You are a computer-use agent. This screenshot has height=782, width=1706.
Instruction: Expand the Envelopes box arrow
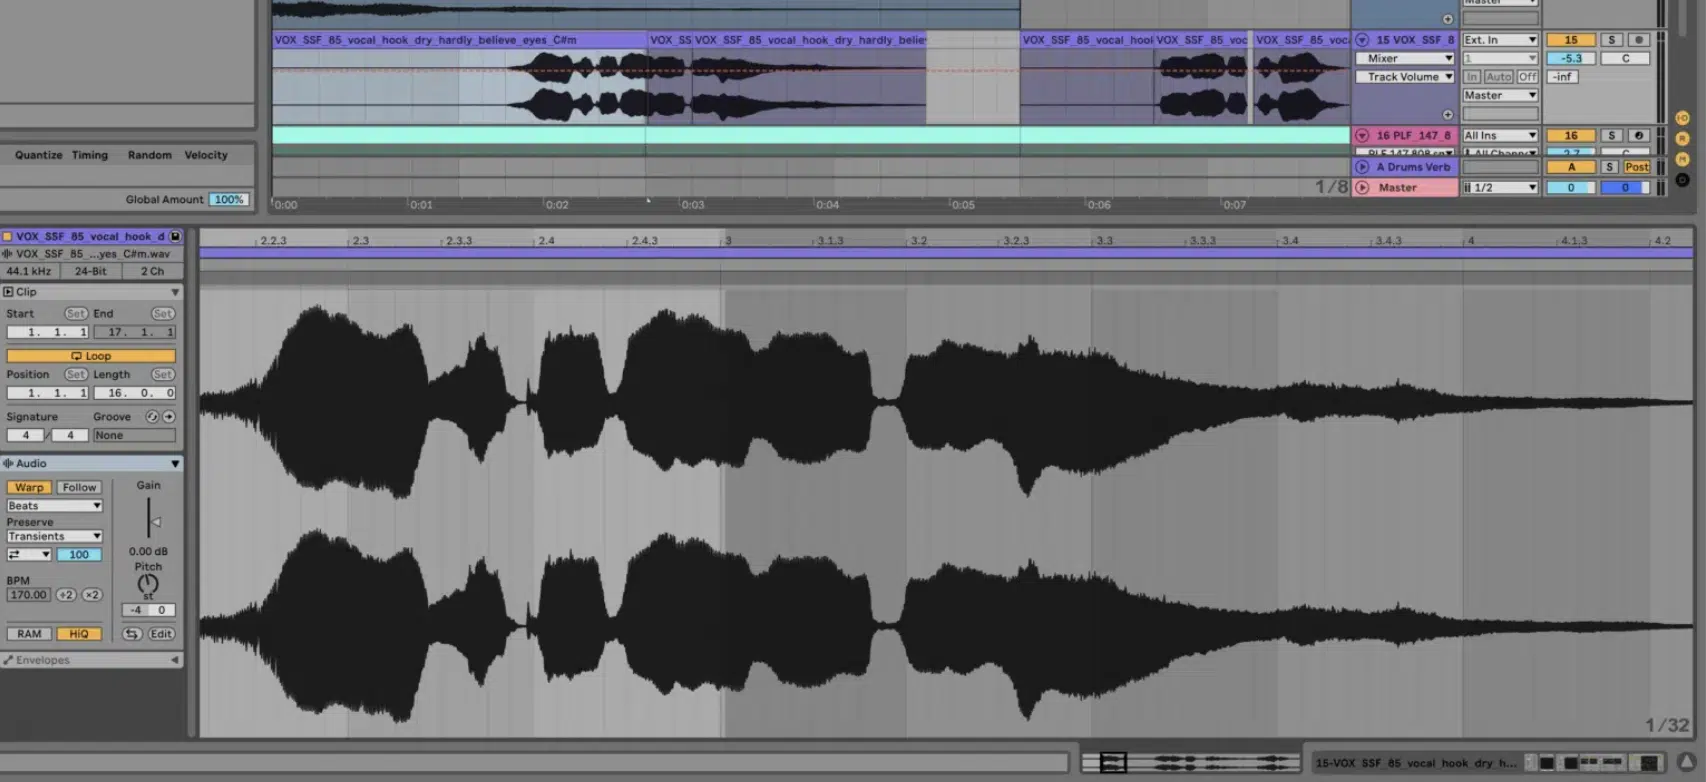coord(175,660)
